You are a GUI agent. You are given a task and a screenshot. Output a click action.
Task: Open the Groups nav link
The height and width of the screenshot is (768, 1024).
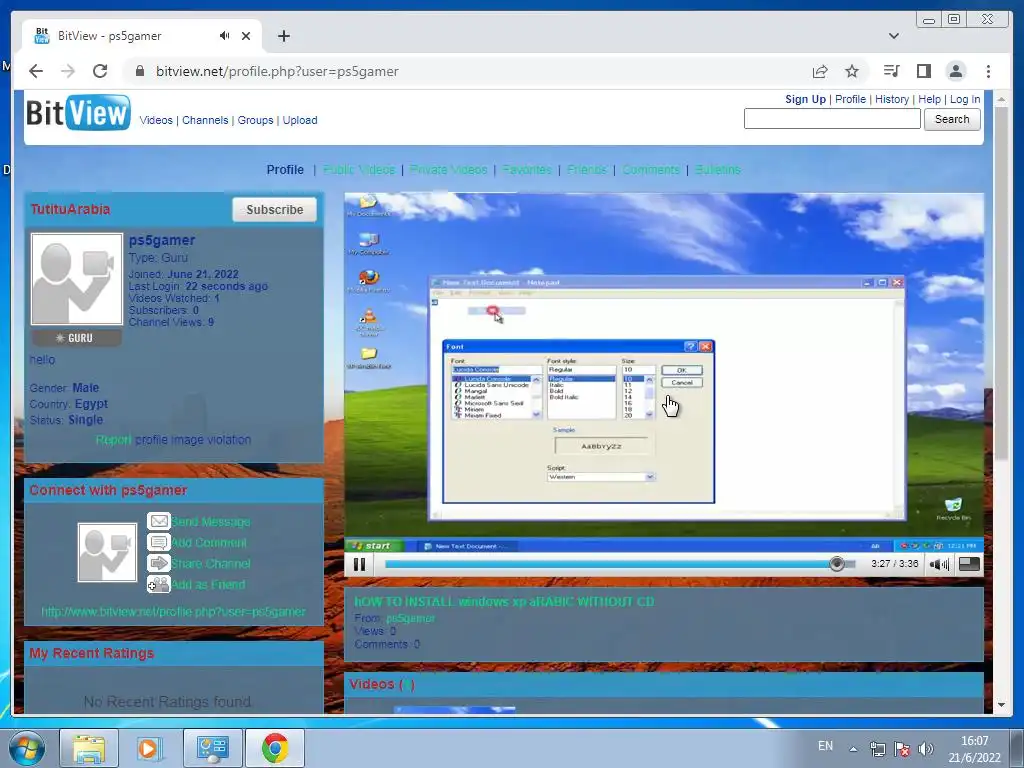255,120
